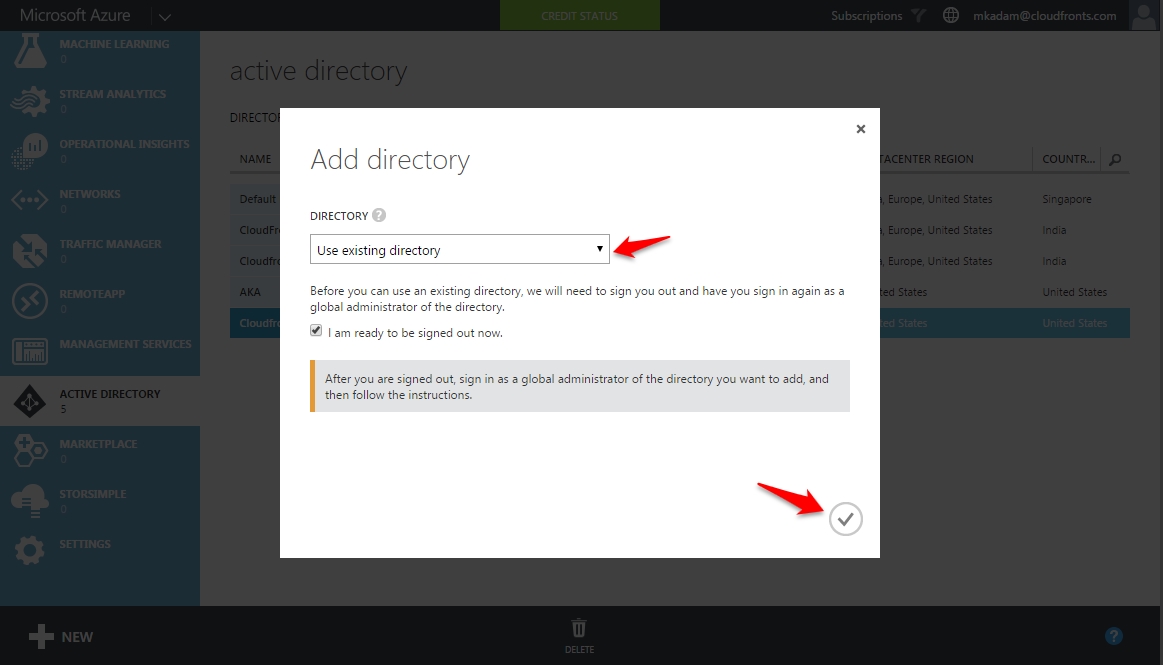Open the language globe icon

(x=950, y=16)
